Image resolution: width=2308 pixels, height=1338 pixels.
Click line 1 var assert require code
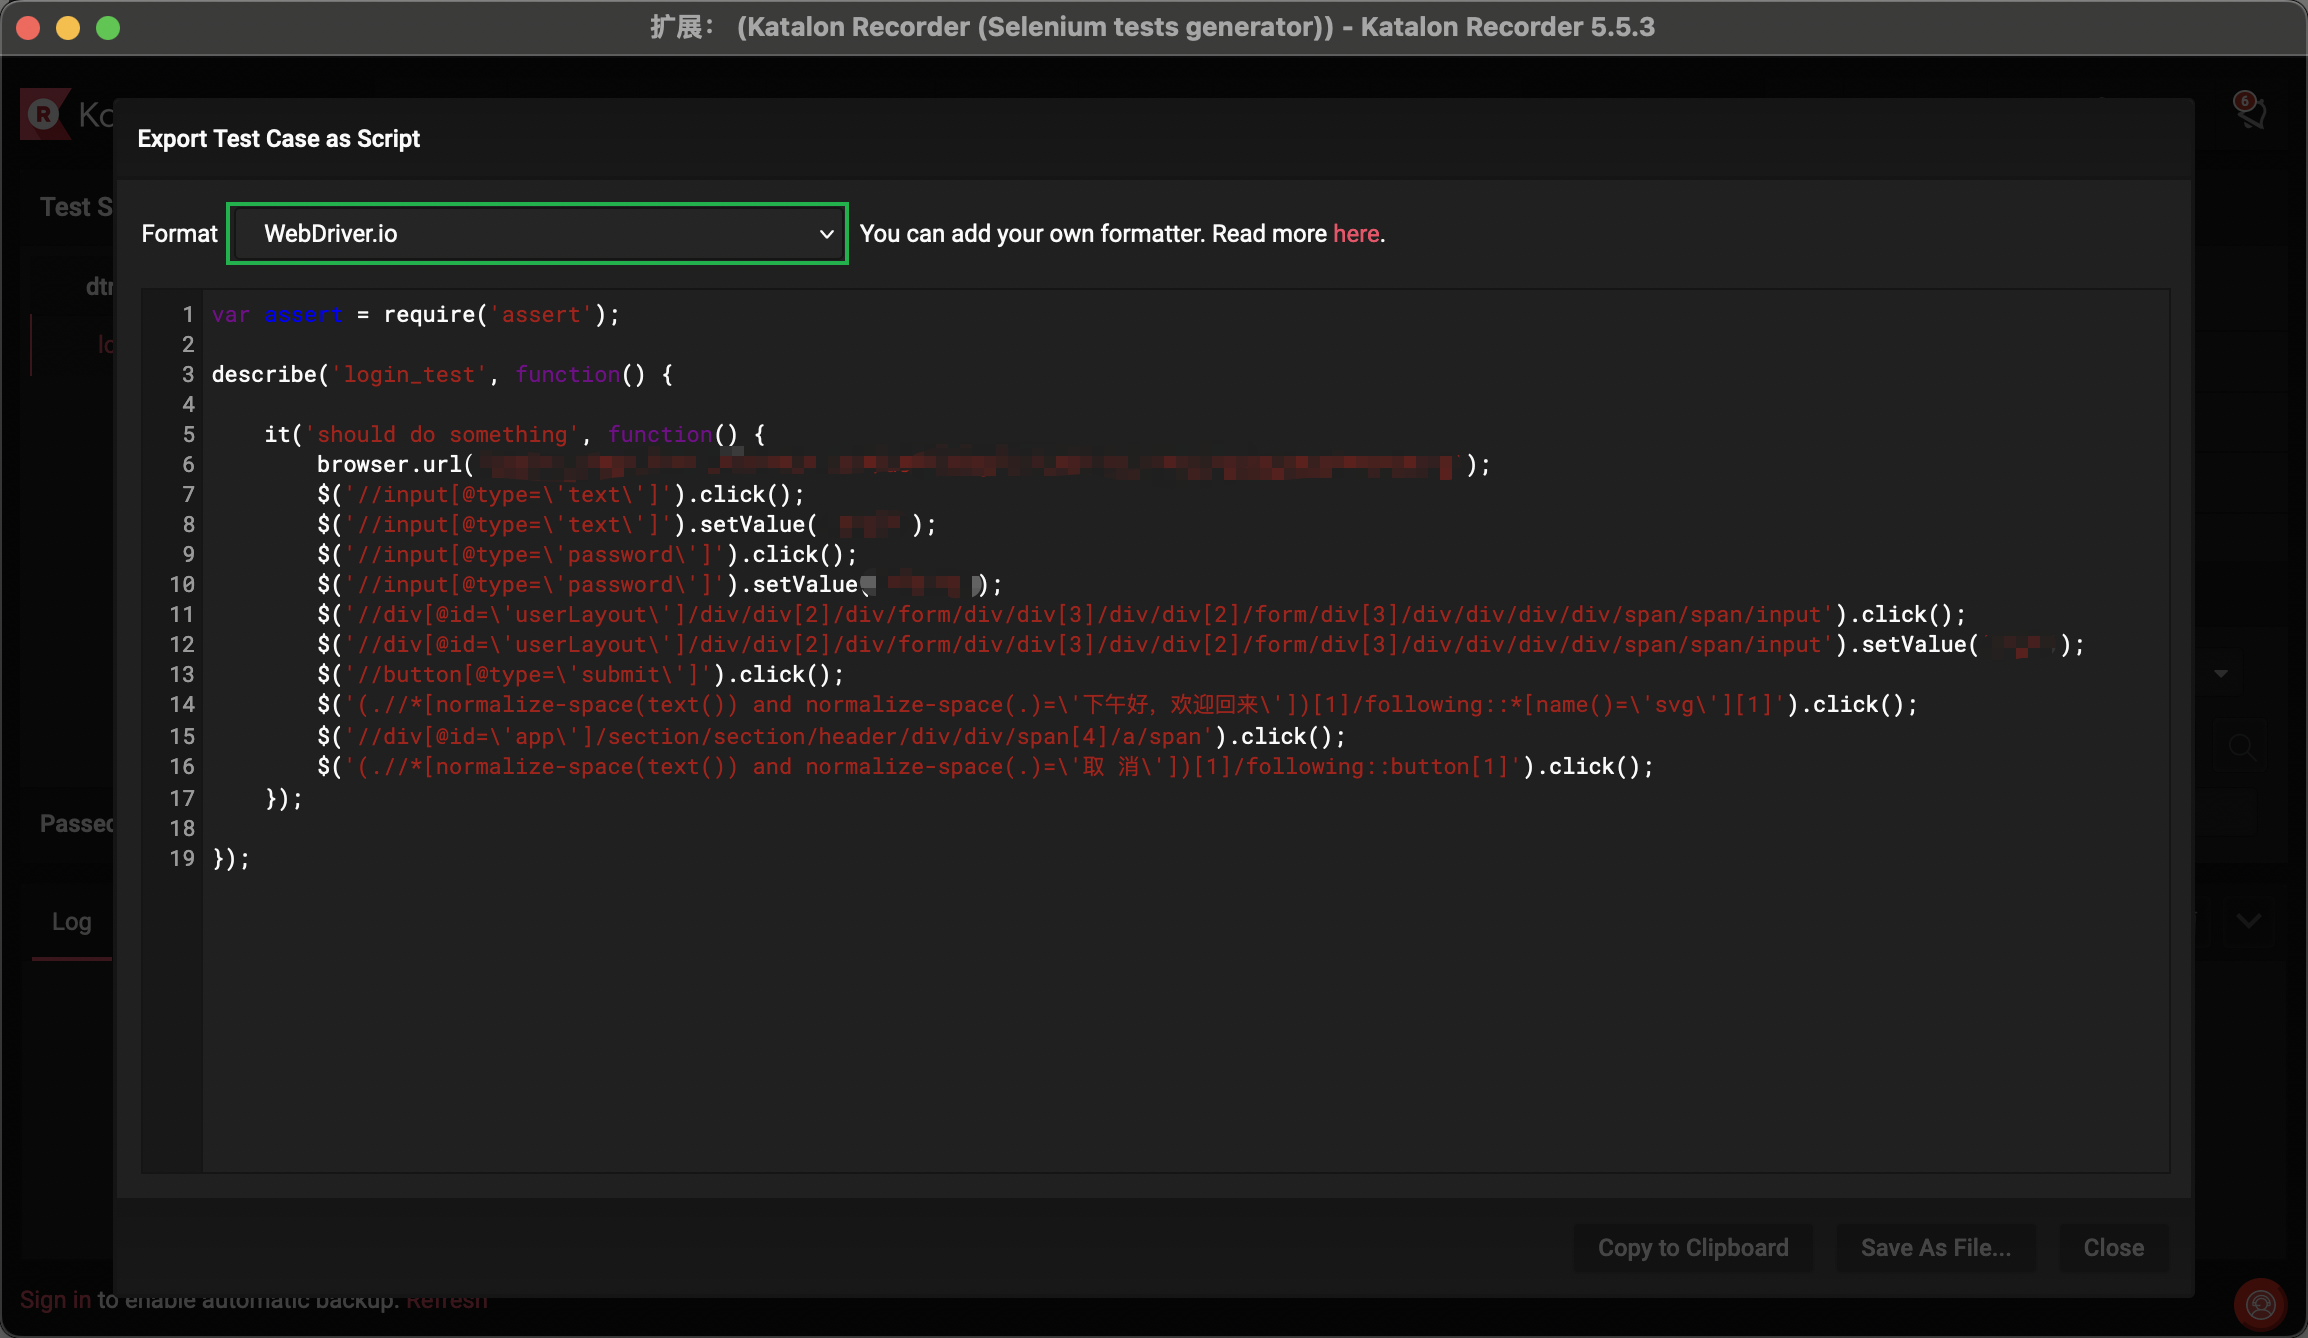point(416,315)
